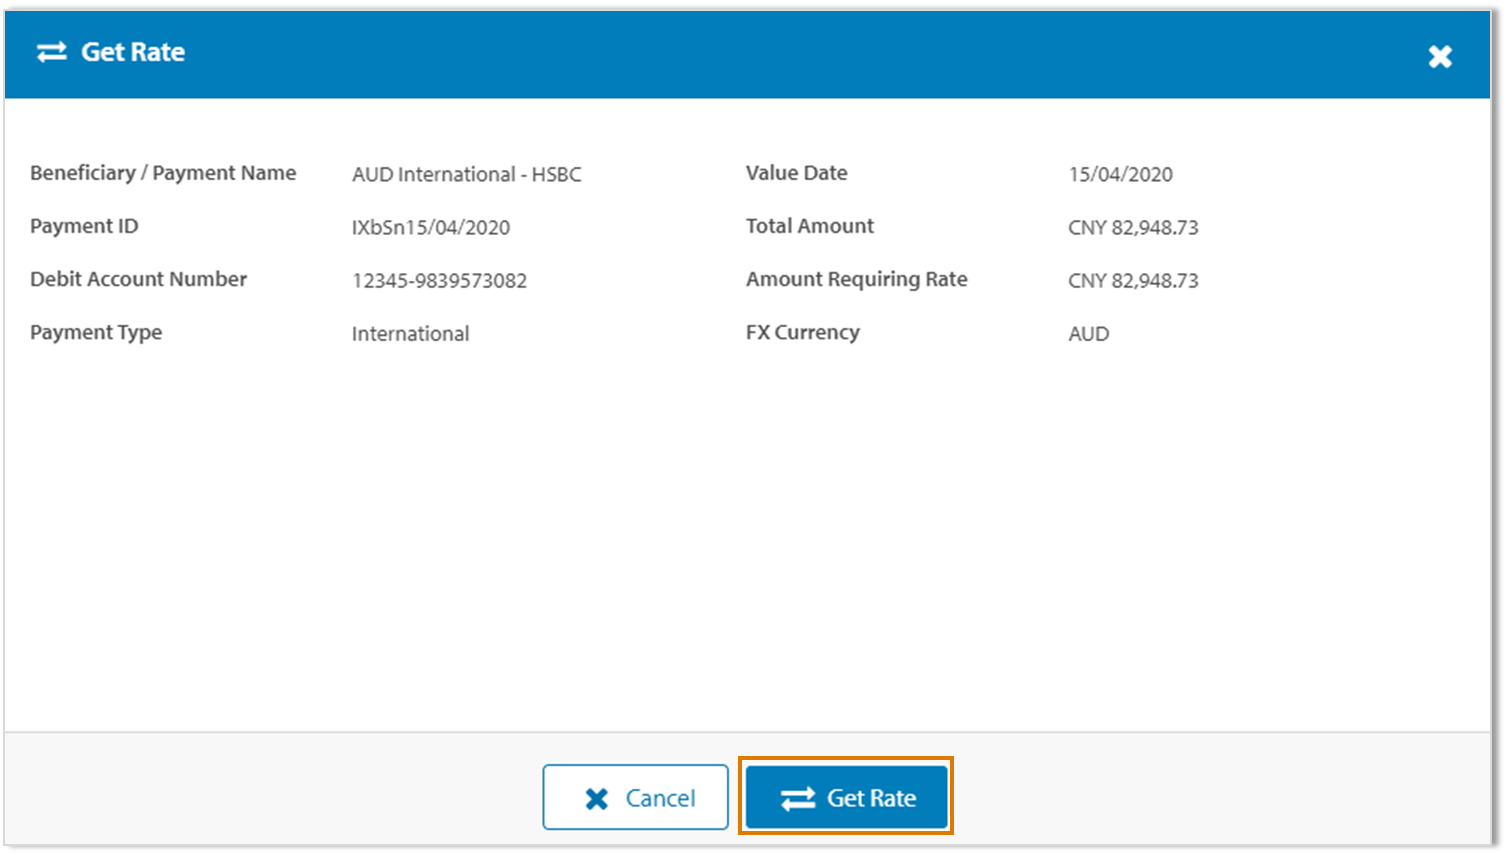Click the X icon at the top right
Screen dimensions: 1507x855
1441,56
